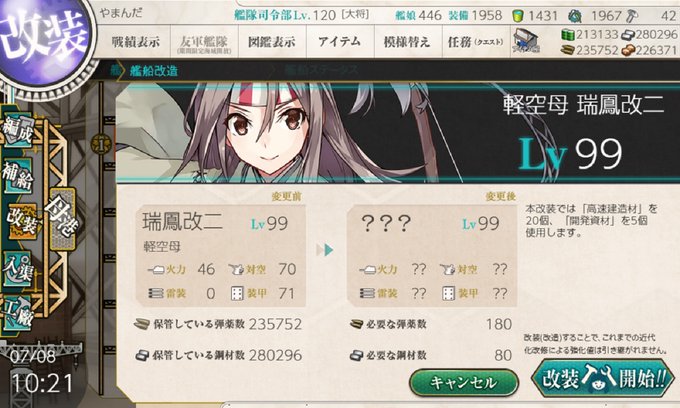
Task: Go to the 入渠 repair dock icon
Action: [x=18, y=268]
